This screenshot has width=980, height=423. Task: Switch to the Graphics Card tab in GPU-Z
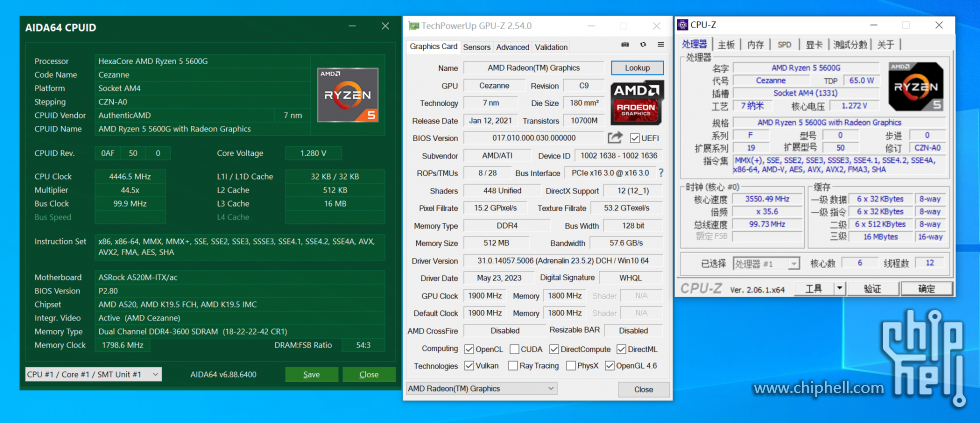[433, 47]
